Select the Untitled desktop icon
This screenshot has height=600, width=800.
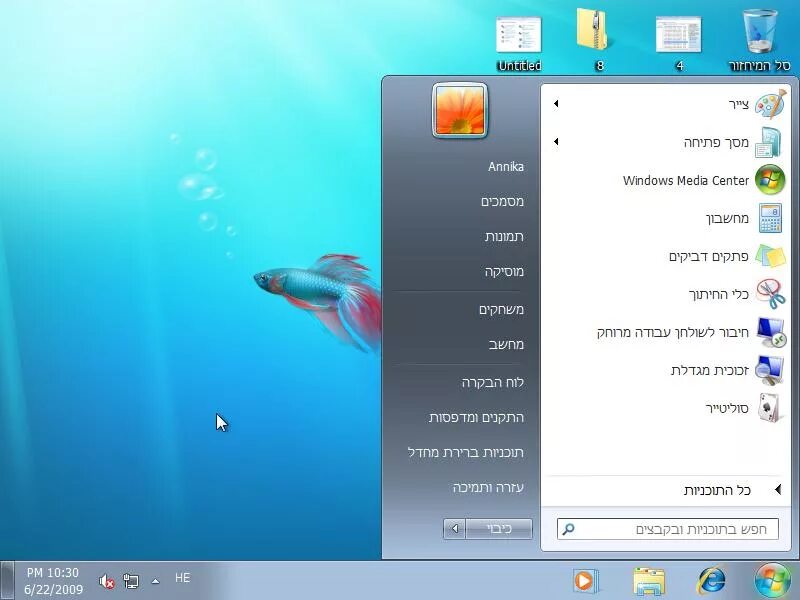tap(519, 34)
